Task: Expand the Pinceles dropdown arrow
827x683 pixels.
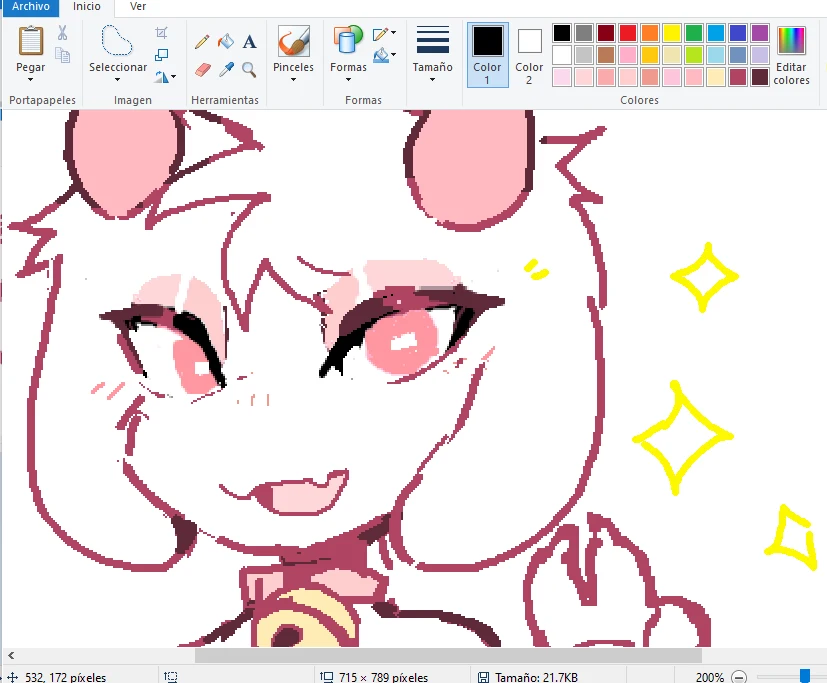Action: [x=293, y=80]
